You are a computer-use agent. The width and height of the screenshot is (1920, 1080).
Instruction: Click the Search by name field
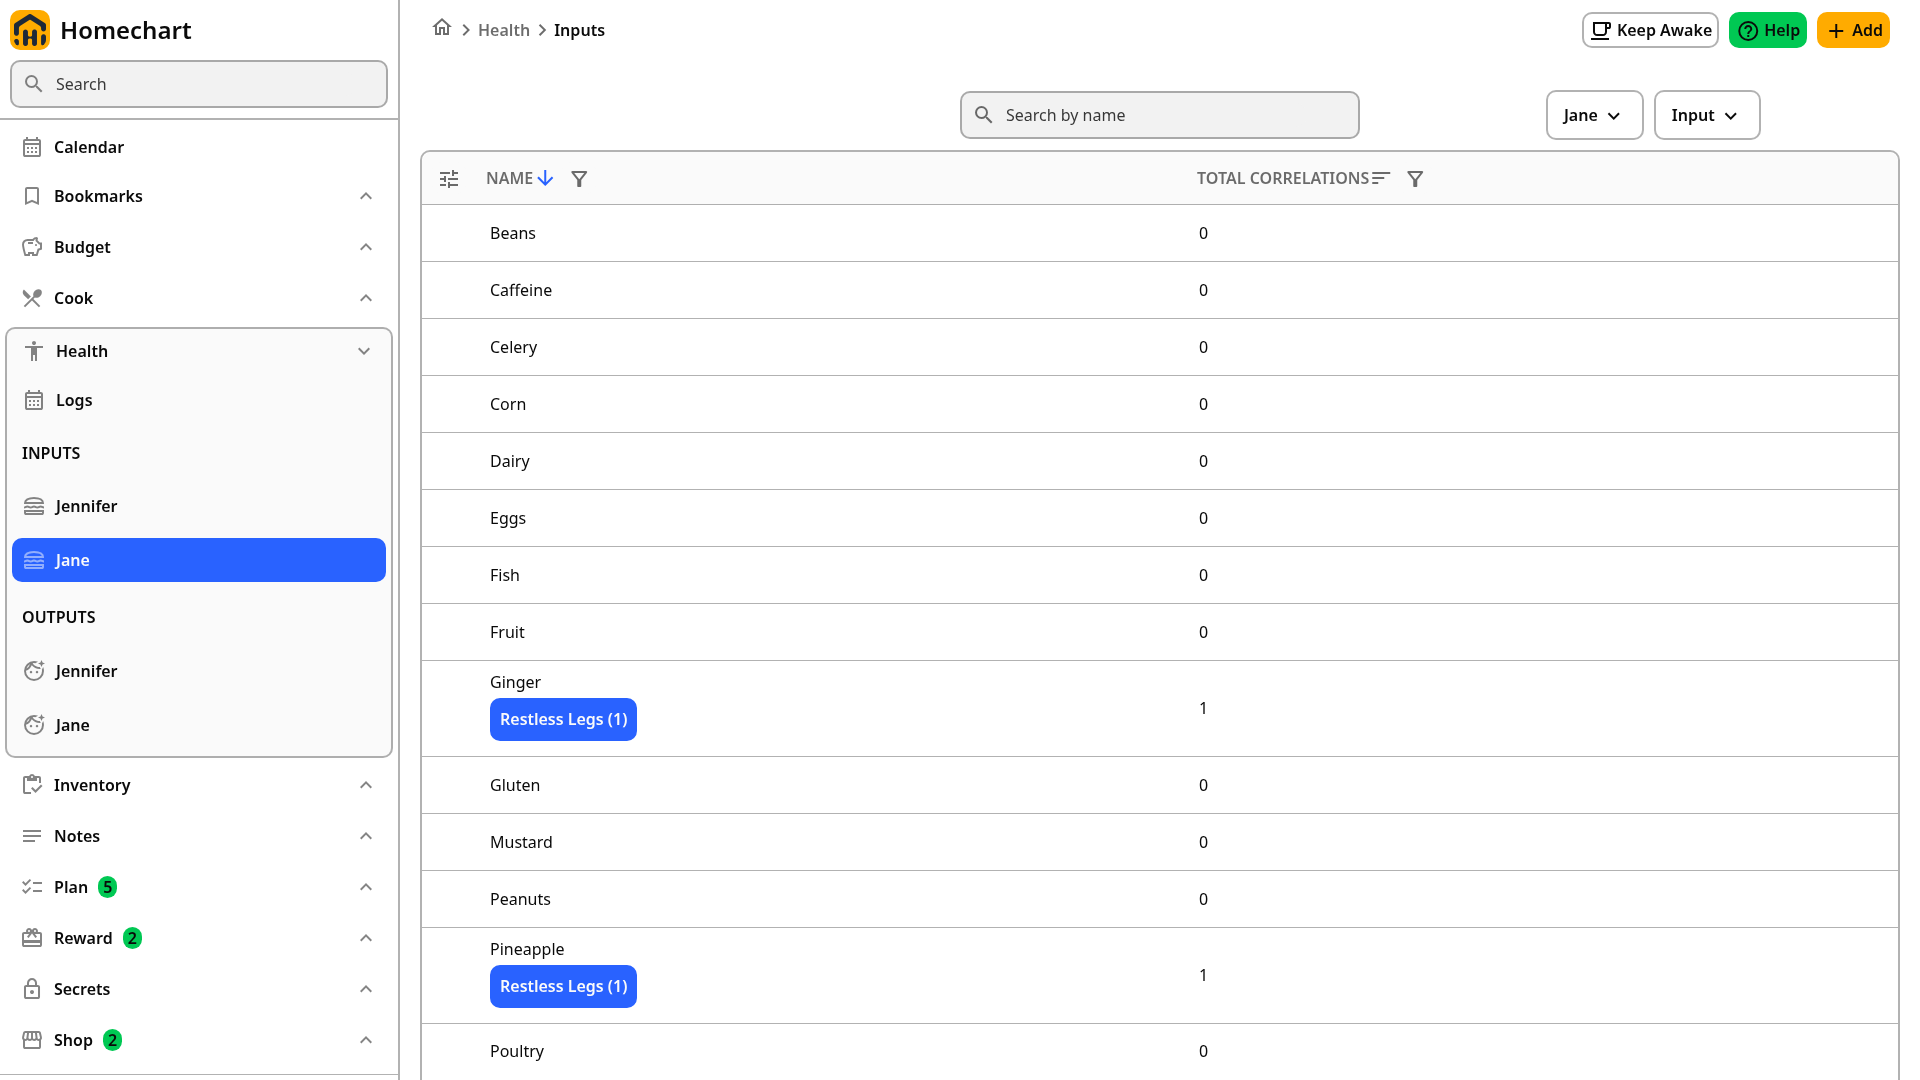pos(1160,115)
